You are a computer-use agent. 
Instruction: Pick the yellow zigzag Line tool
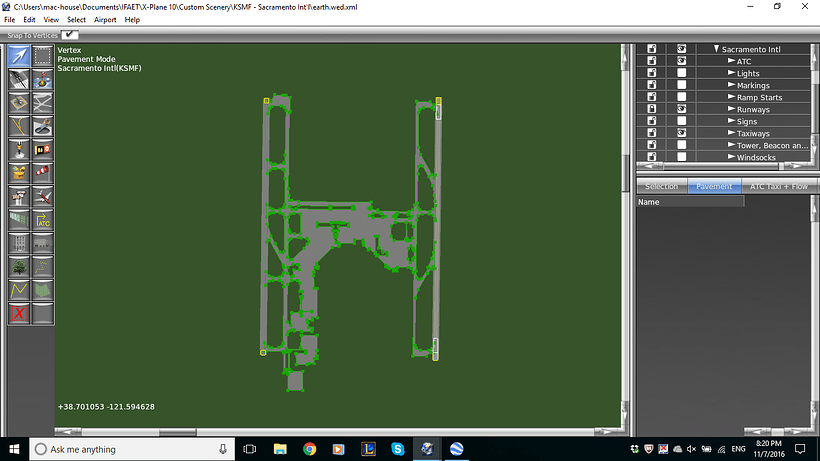pyautogui.click(x=19, y=290)
